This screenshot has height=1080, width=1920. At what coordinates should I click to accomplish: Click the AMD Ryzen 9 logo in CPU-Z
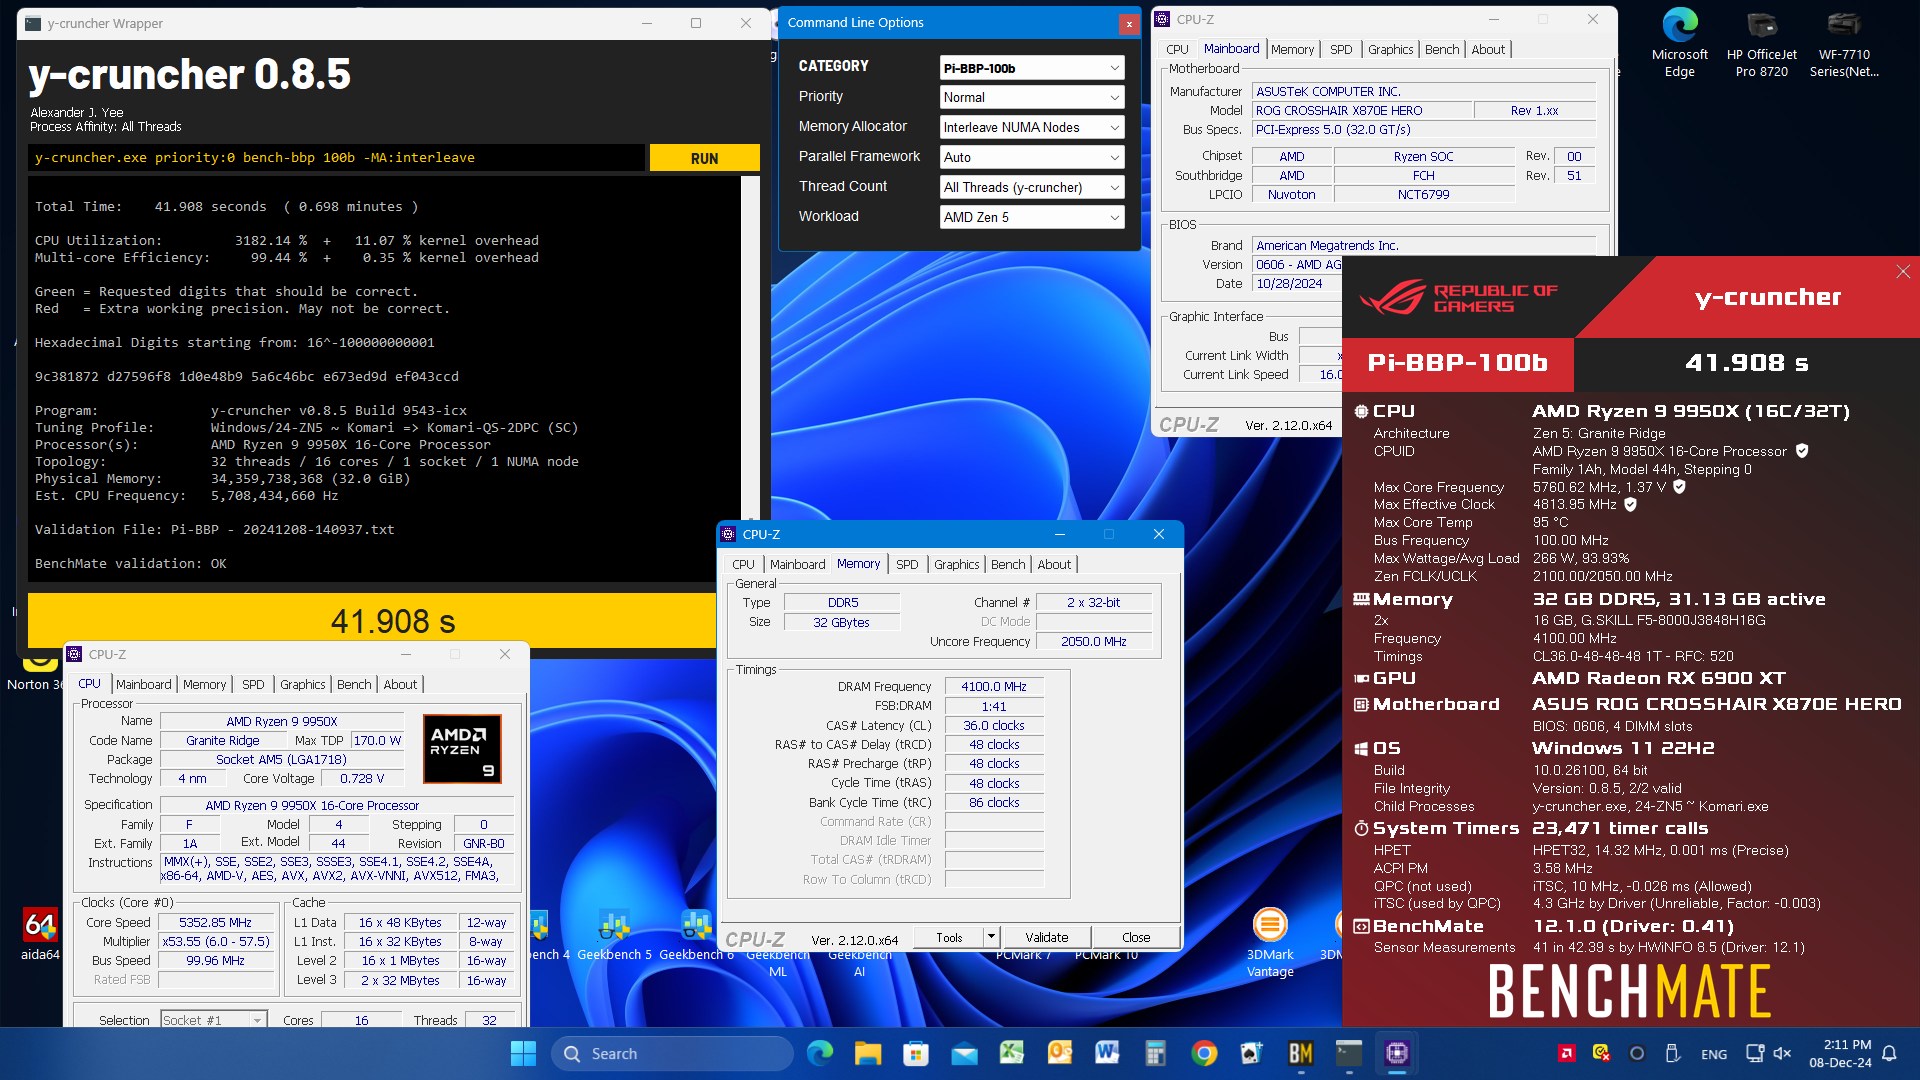pos(461,747)
